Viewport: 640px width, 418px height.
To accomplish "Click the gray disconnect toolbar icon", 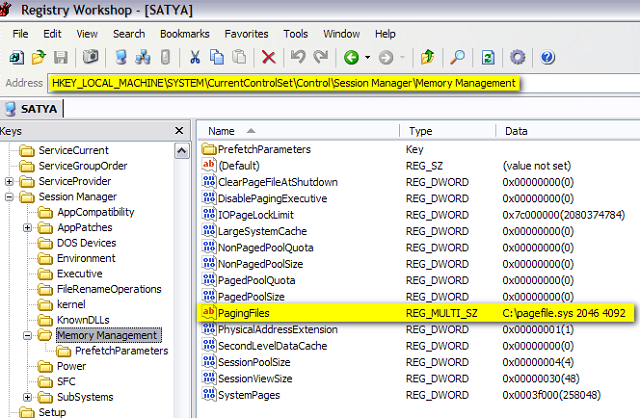I will [165, 58].
